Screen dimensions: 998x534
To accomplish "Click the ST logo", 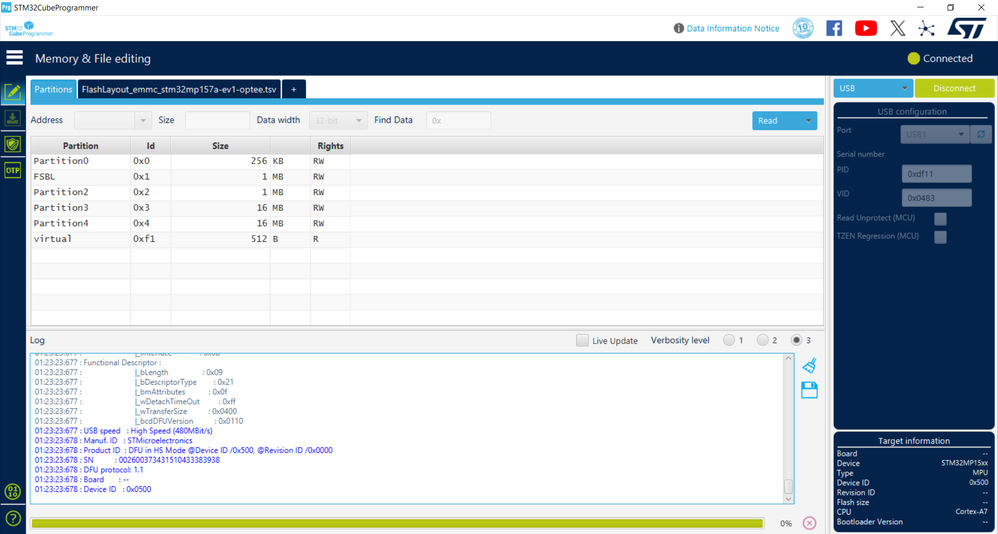I will [967, 28].
